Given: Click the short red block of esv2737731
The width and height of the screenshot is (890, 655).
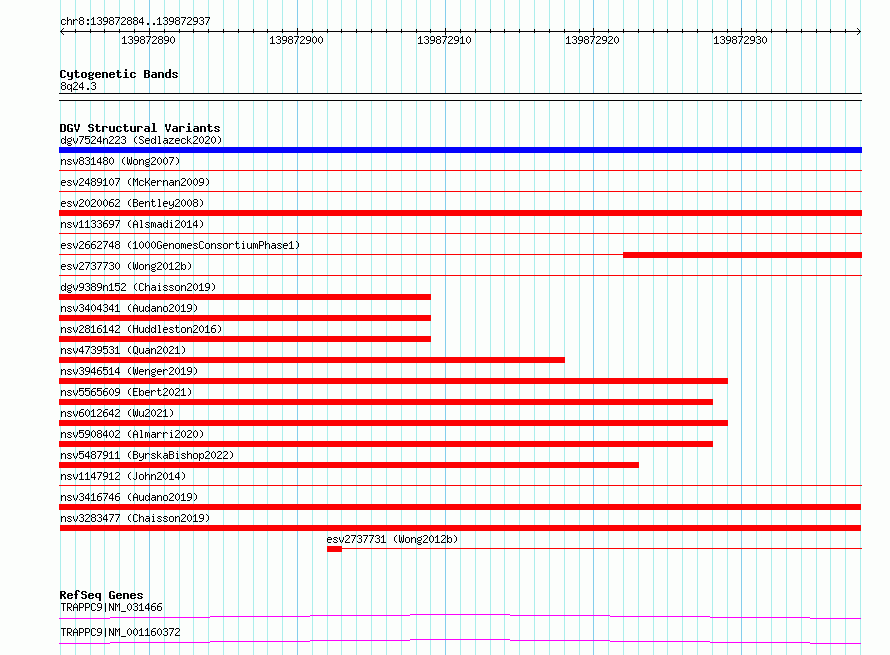Looking at the screenshot, I should click(x=334, y=549).
